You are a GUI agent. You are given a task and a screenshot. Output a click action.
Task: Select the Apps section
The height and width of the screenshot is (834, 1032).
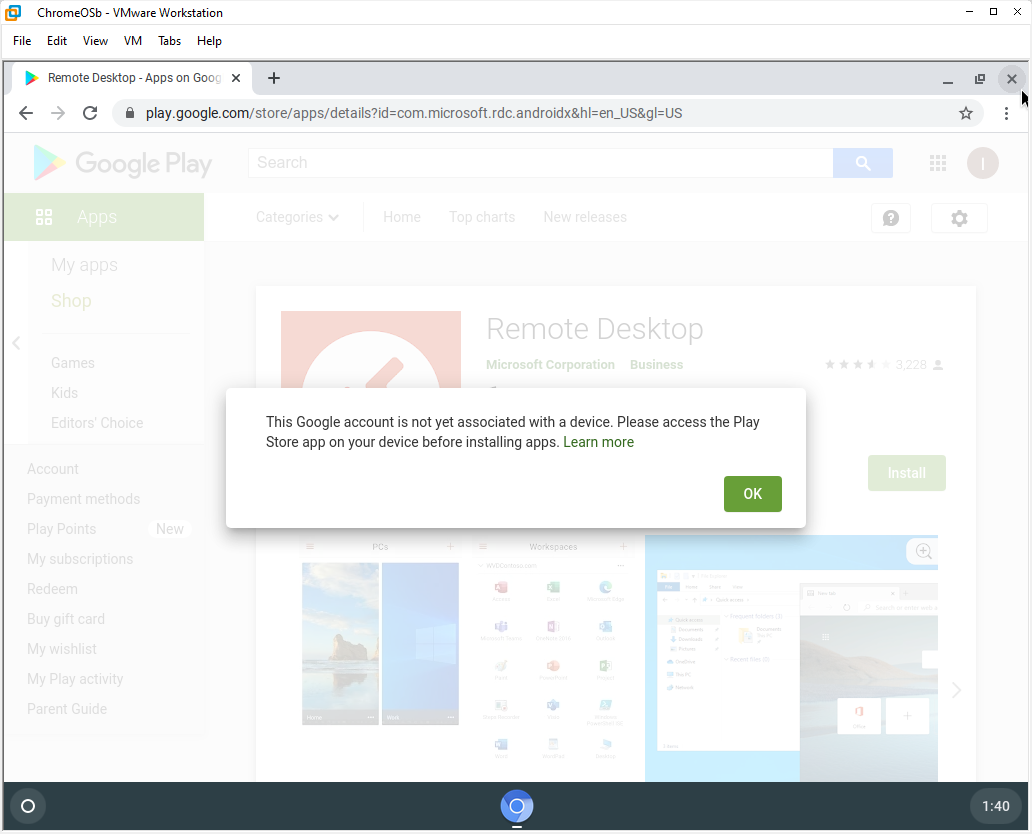coord(104,217)
